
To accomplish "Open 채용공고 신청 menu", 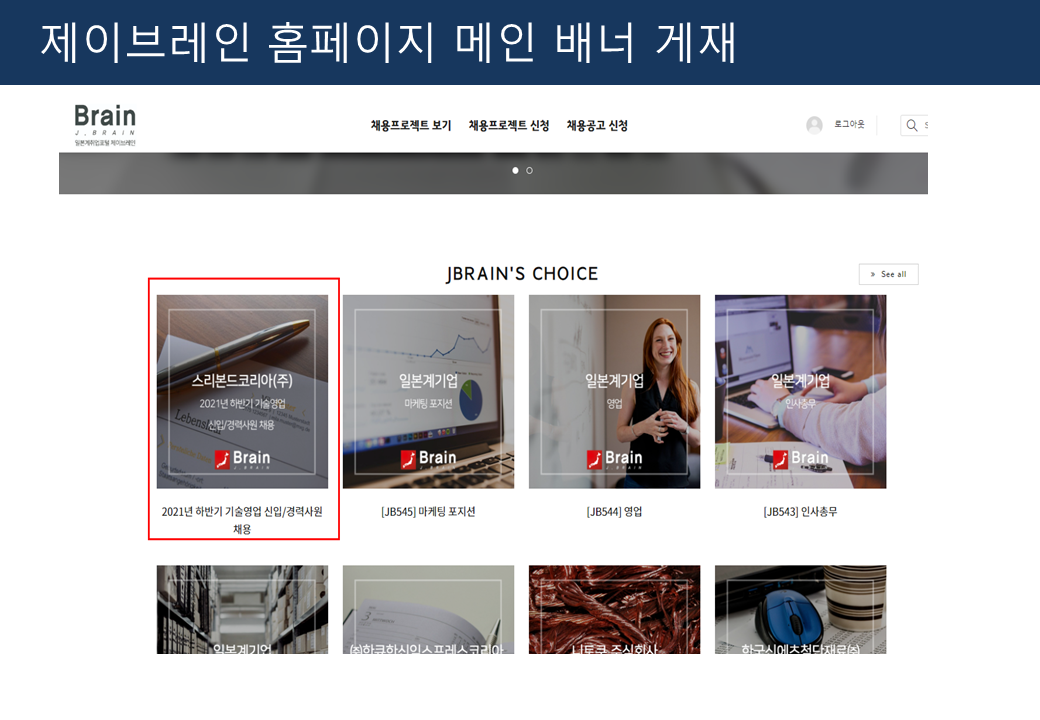I will 597,125.
